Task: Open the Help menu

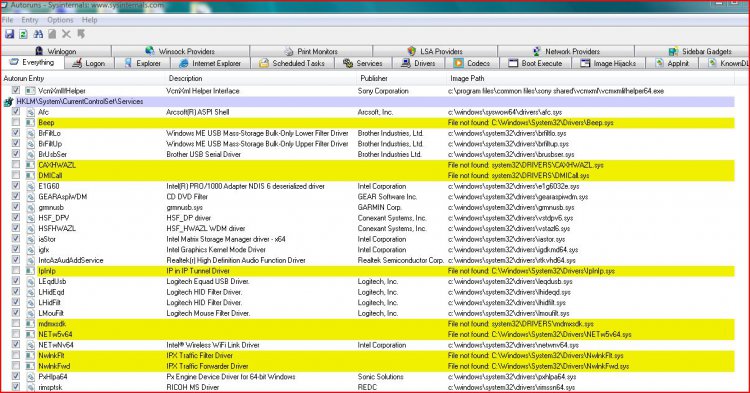Action: click(x=89, y=20)
